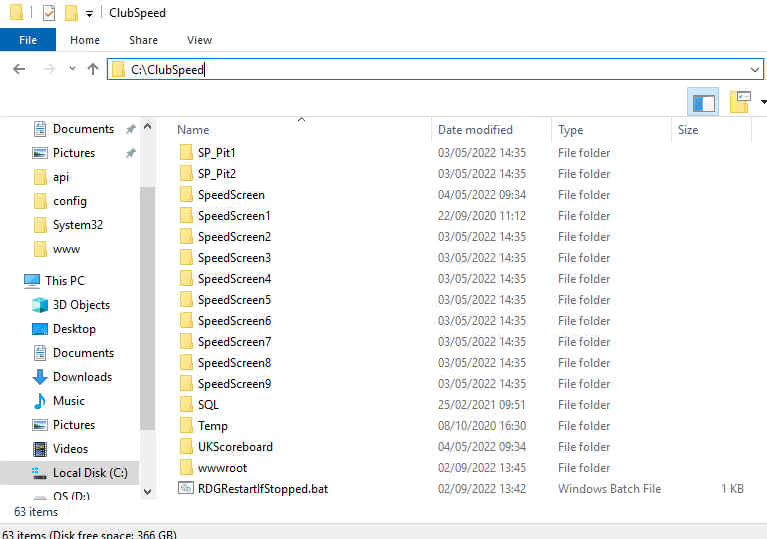Image resolution: width=767 pixels, height=539 pixels.
Task: Open the Customize Quick Access Toolbar dropdown
Action: pos(90,14)
